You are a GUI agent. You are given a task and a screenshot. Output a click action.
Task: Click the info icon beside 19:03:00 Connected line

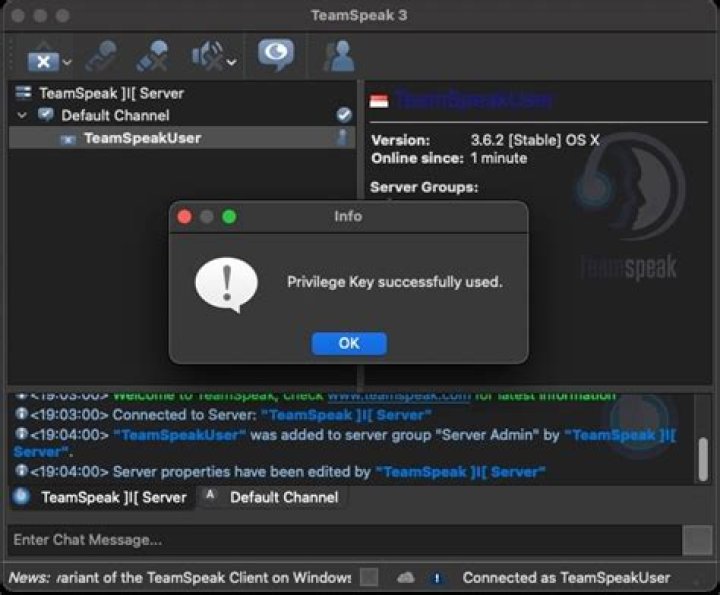coord(21,414)
